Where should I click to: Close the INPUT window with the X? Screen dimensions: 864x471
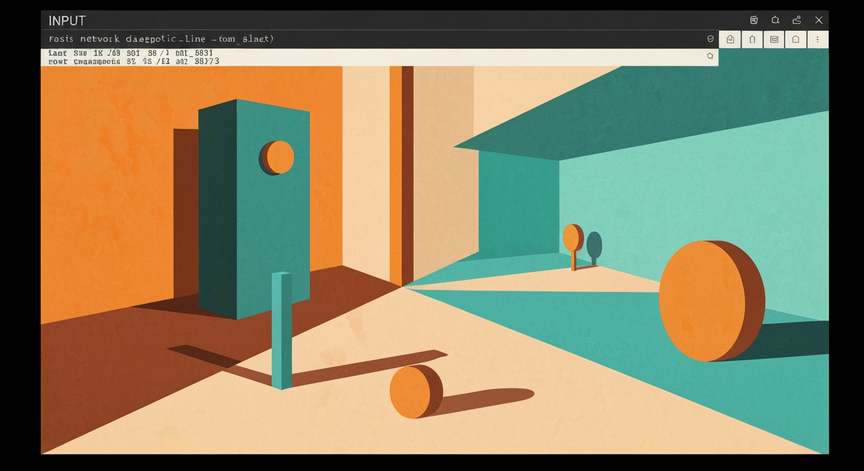point(819,20)
